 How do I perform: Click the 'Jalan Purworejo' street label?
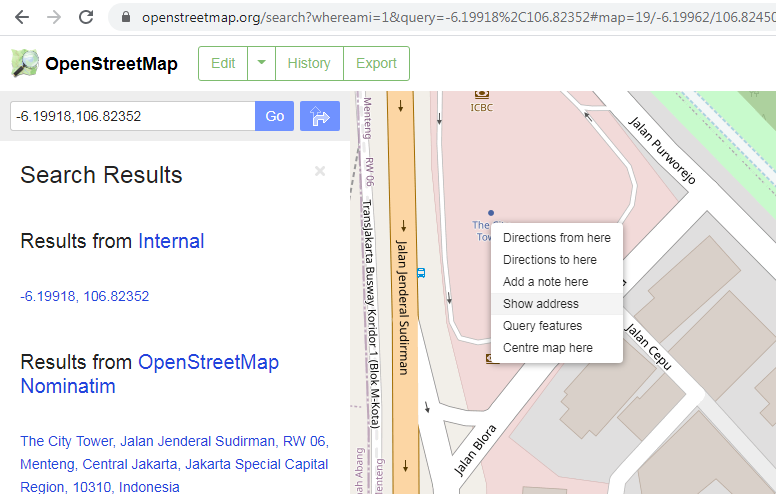click(662, 150)
